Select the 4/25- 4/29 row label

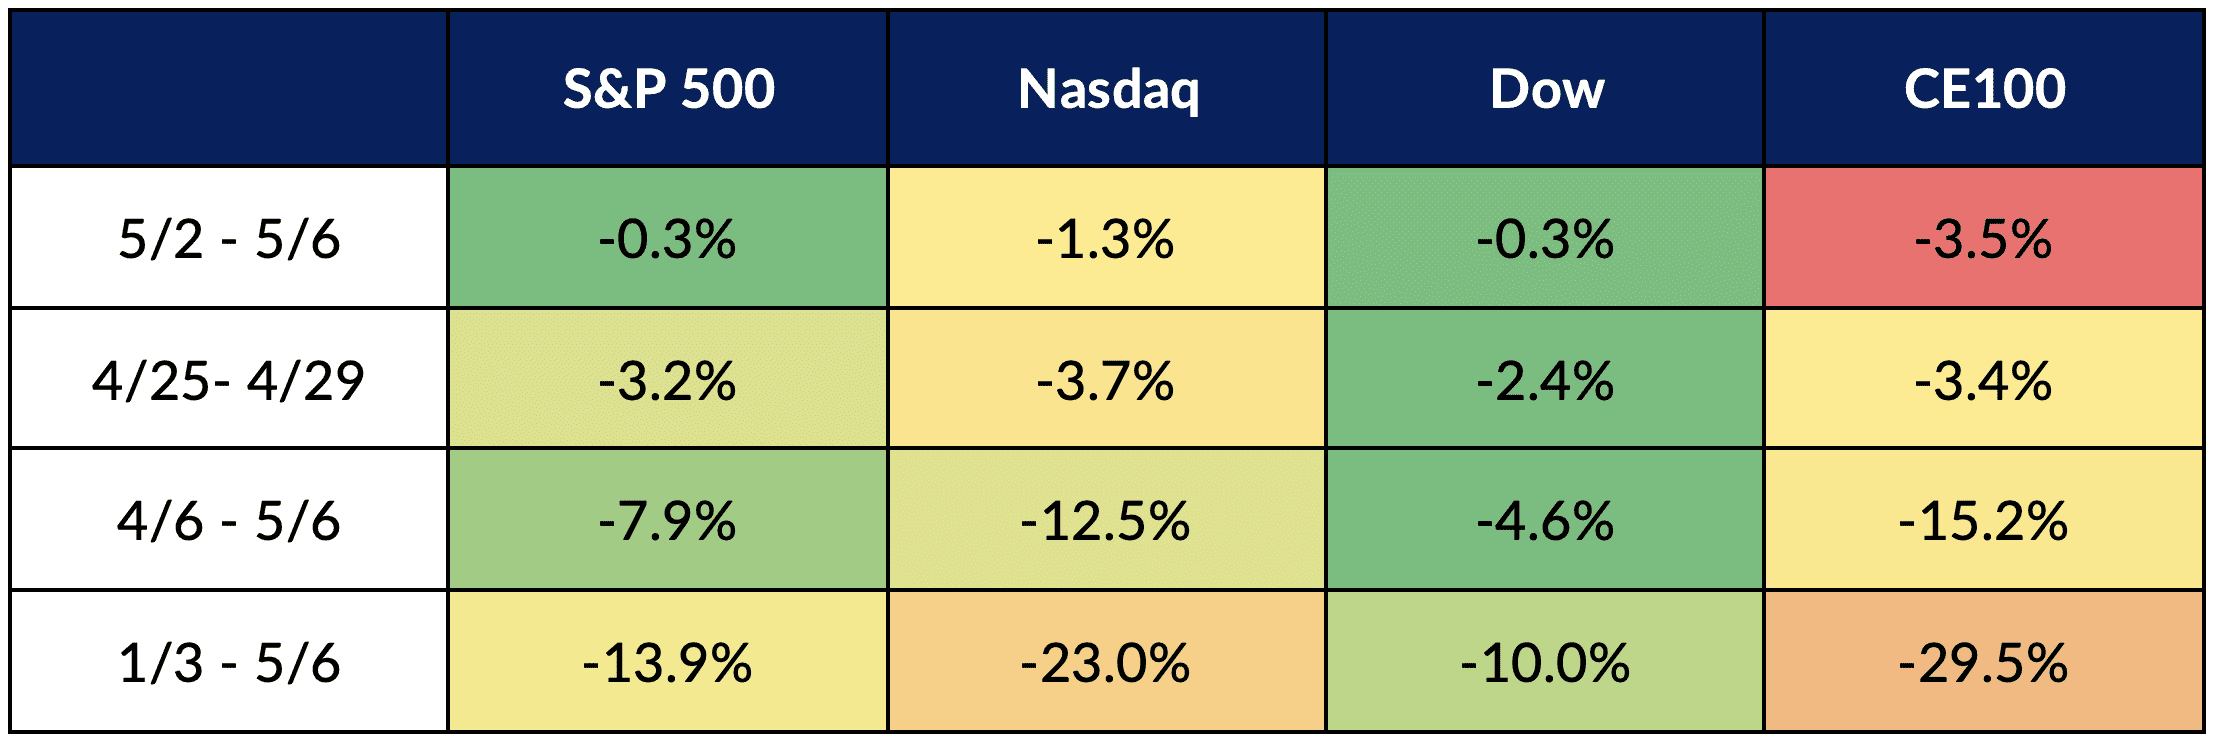[229, 380]
